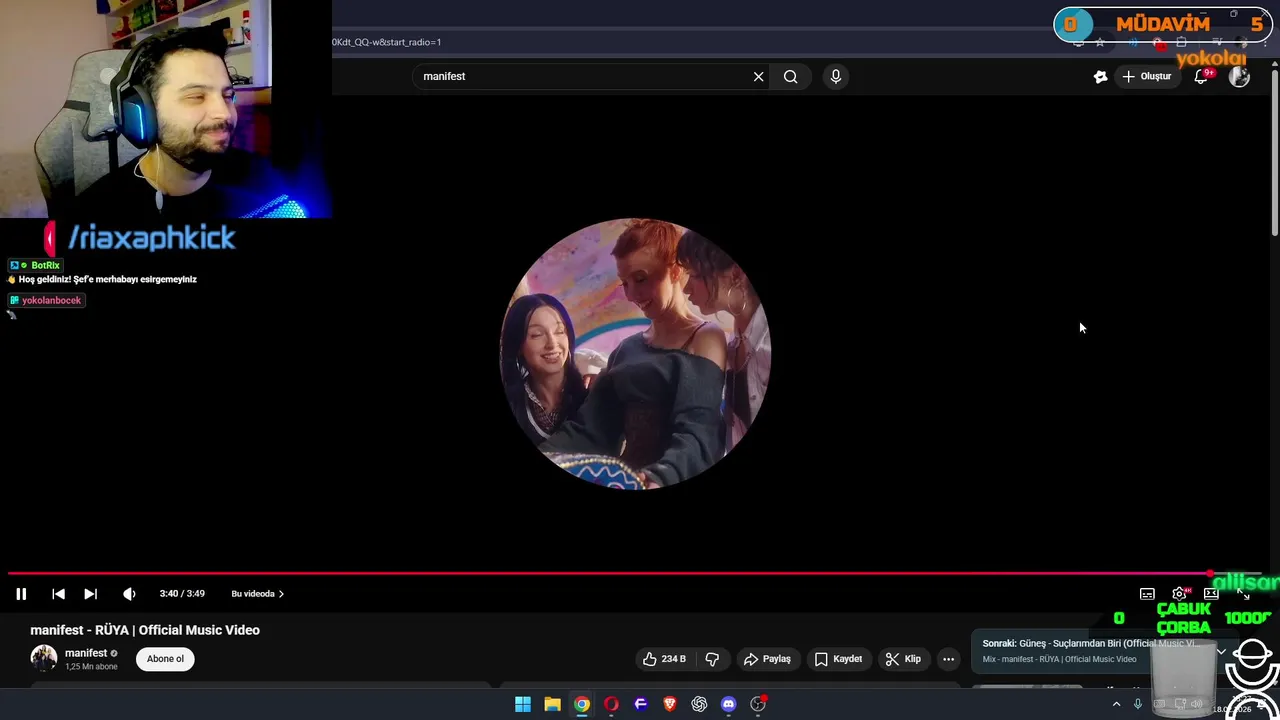Clear the YouTube search field with X

click(758, 77)
